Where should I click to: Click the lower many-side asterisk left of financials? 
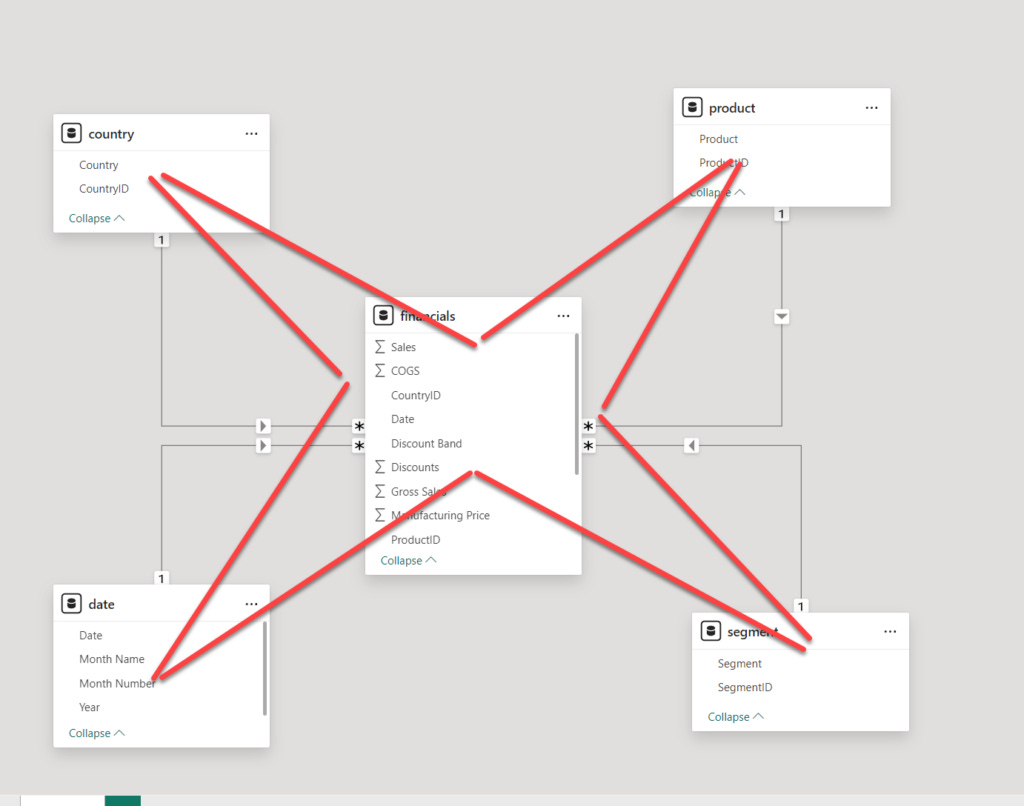click(359, 446)
